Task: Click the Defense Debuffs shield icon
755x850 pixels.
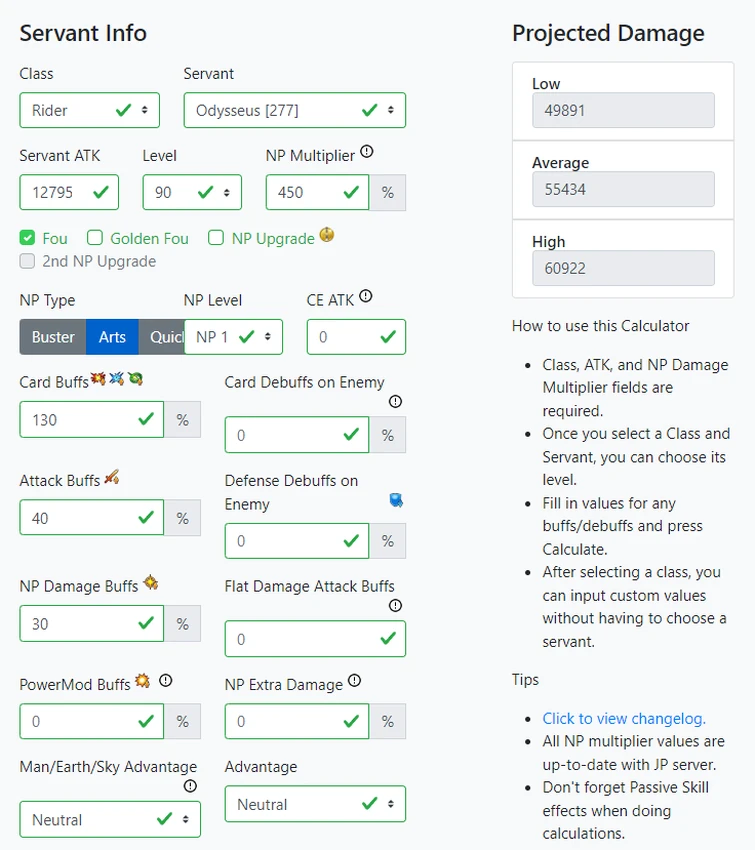Action: click(396, 499)
